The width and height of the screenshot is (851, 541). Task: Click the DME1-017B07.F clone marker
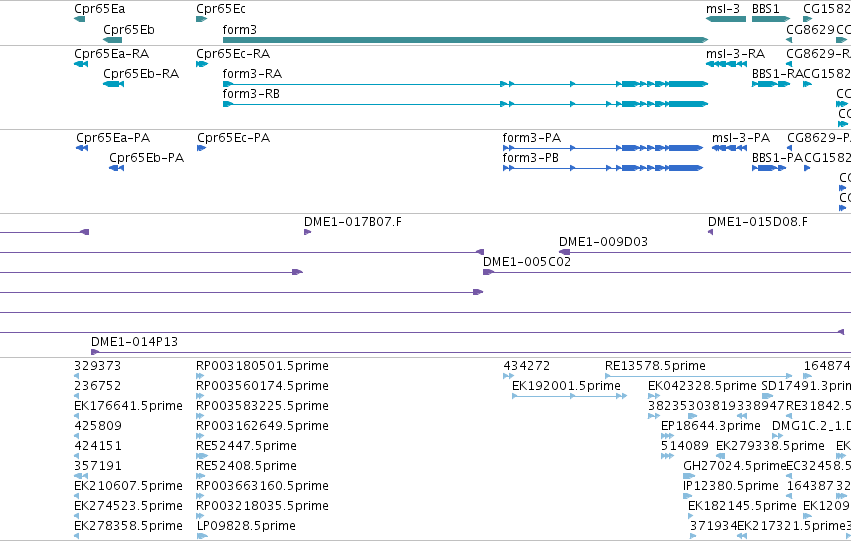(307, 232)
